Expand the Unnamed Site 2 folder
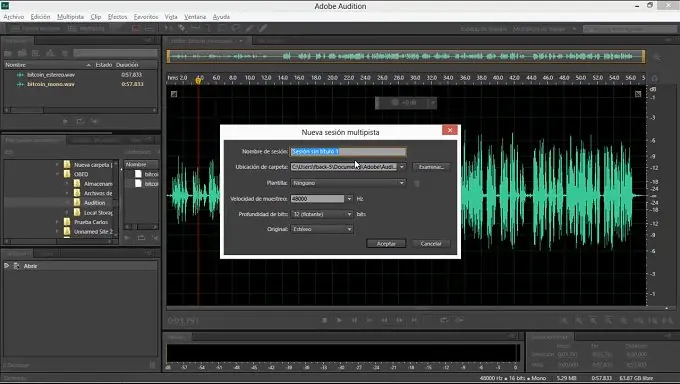Screen dimensions: 680x384 (57, 231)
